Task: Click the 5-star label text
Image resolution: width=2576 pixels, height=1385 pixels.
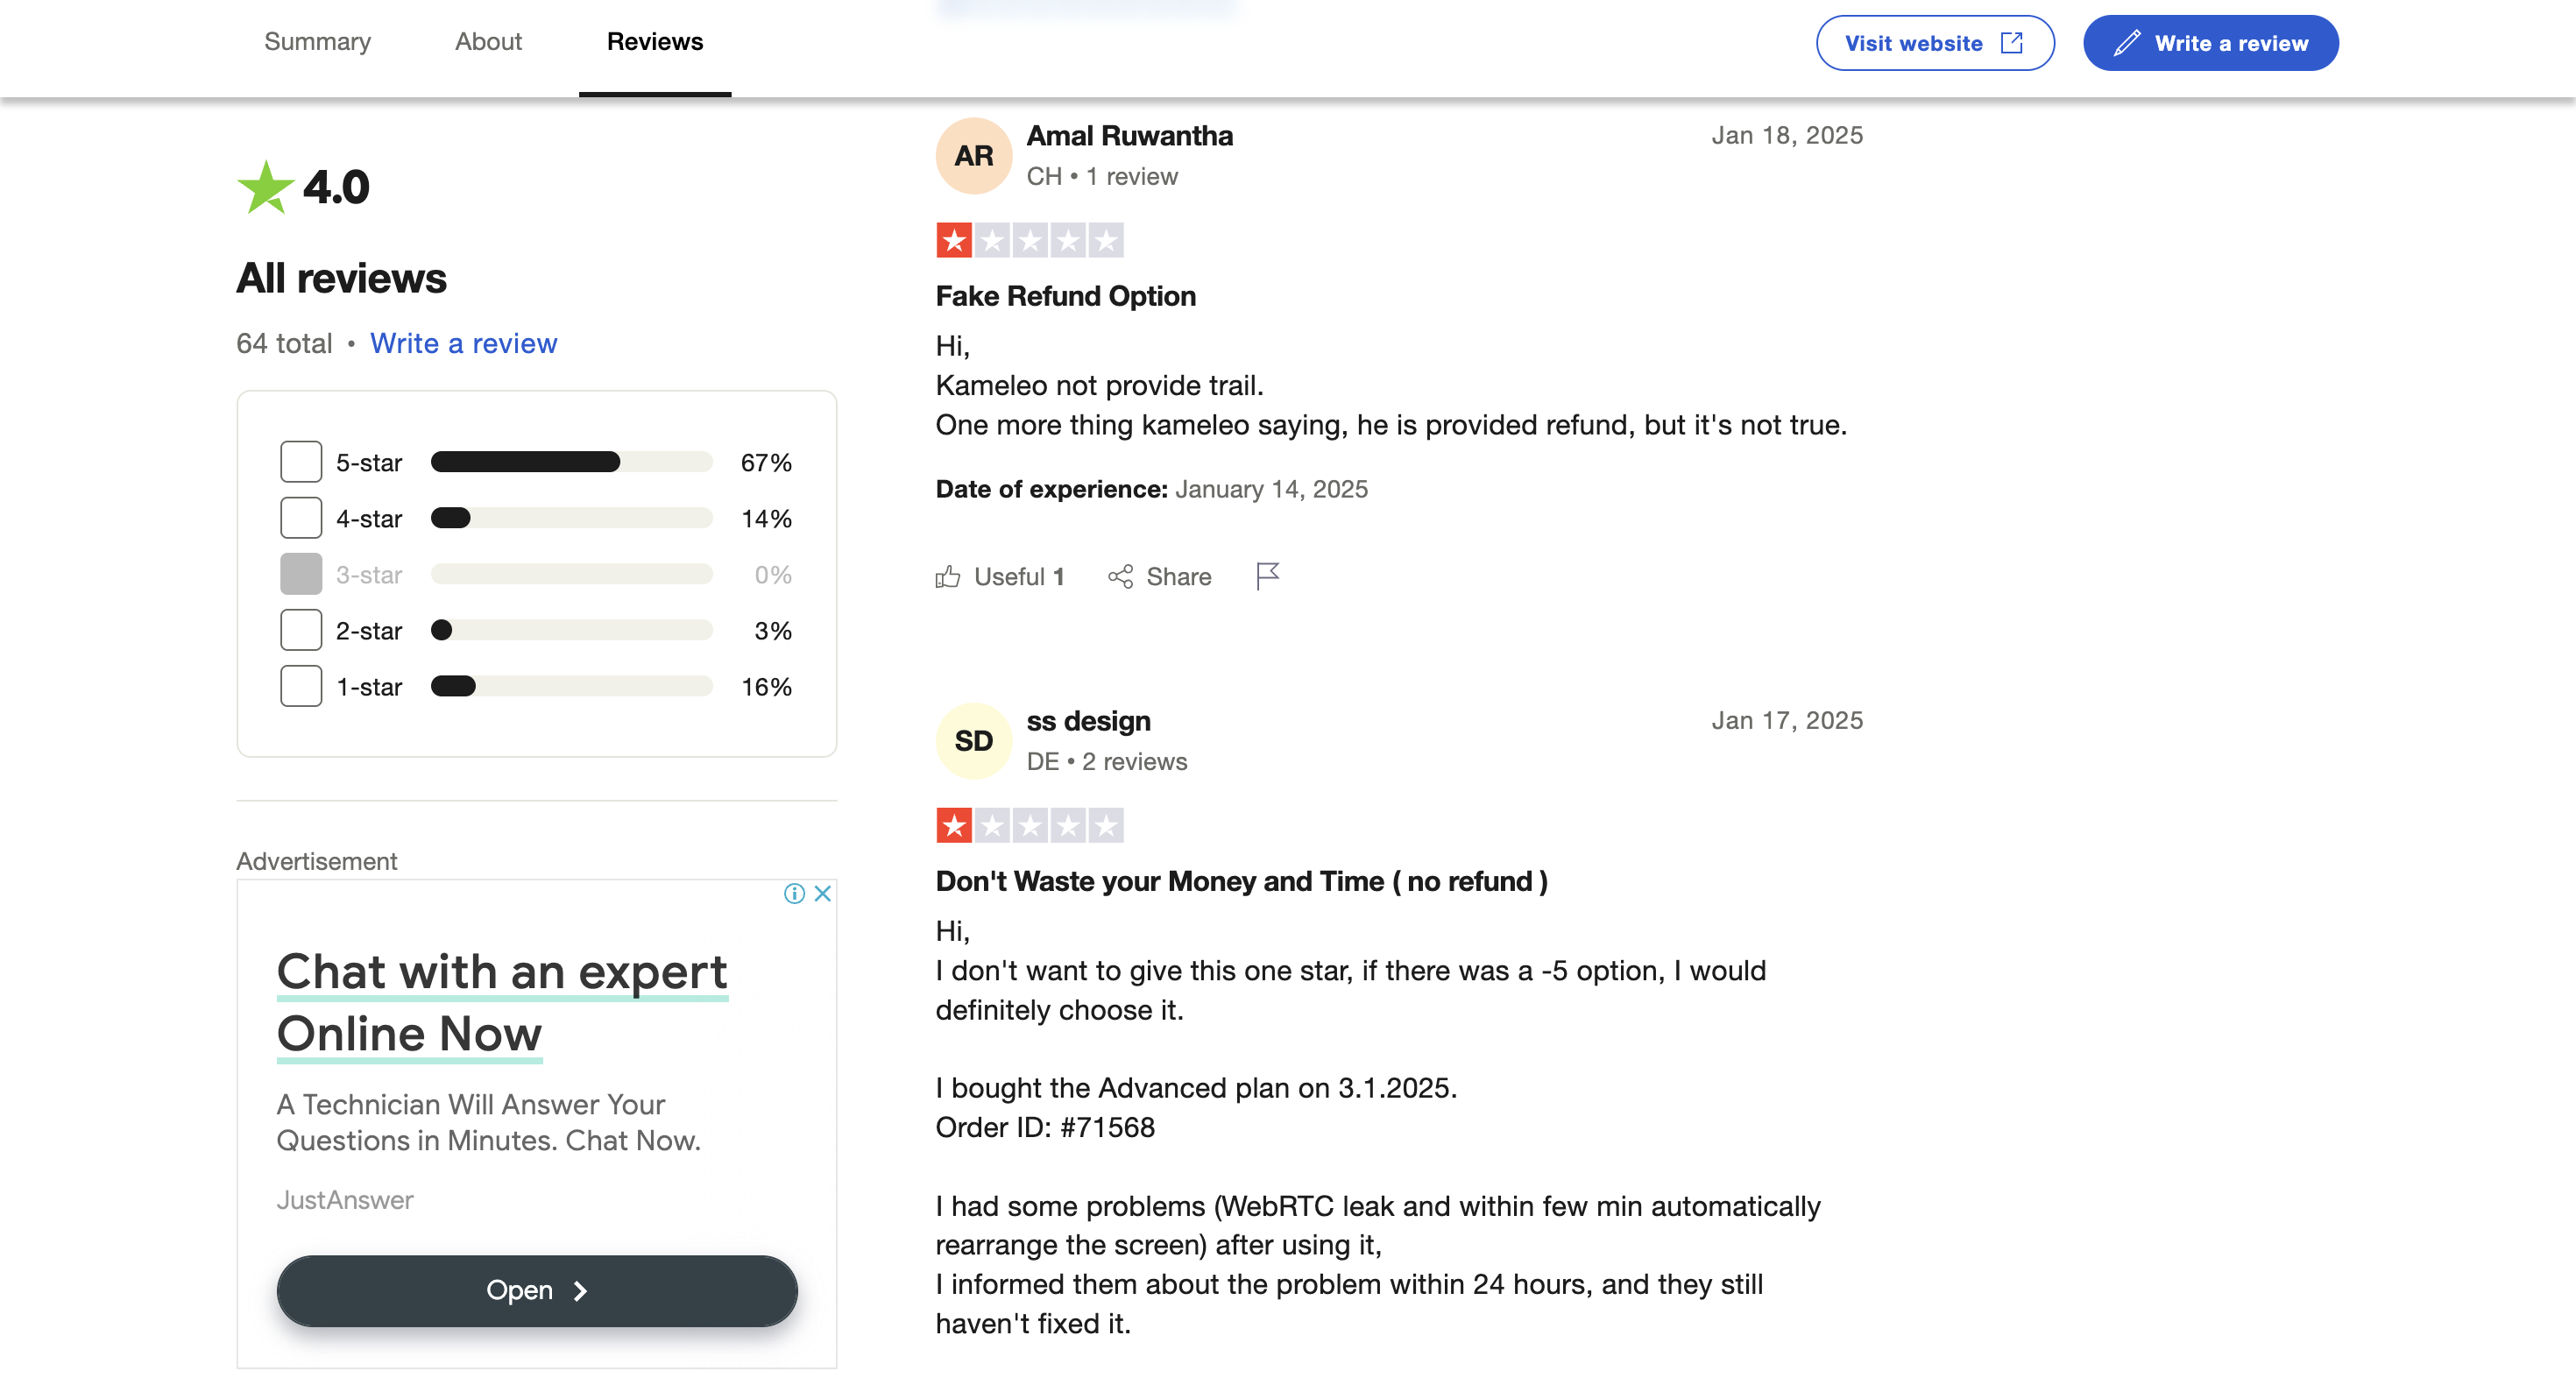Action: (369, 463)
